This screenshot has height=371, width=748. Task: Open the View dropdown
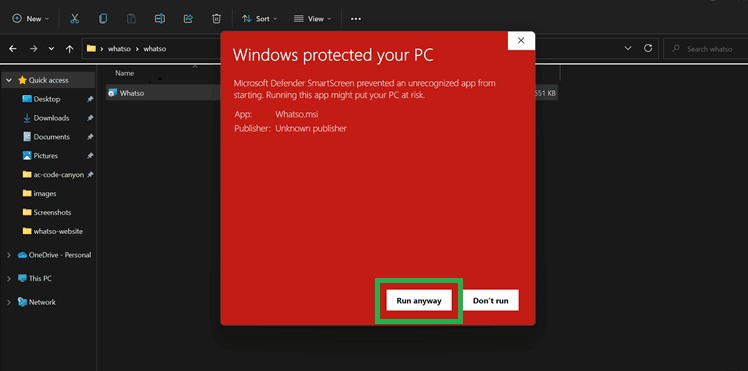pyautogui.click(x=312, y=19)
